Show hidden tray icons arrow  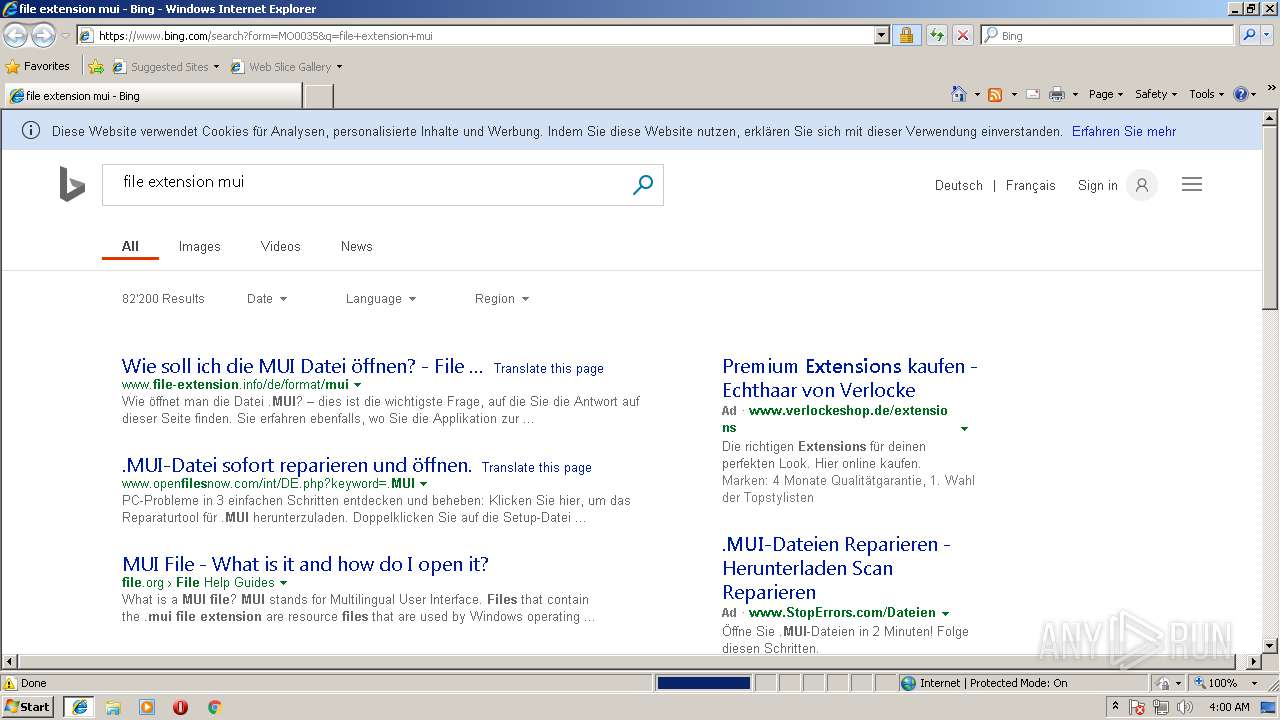pos(1116,707)
